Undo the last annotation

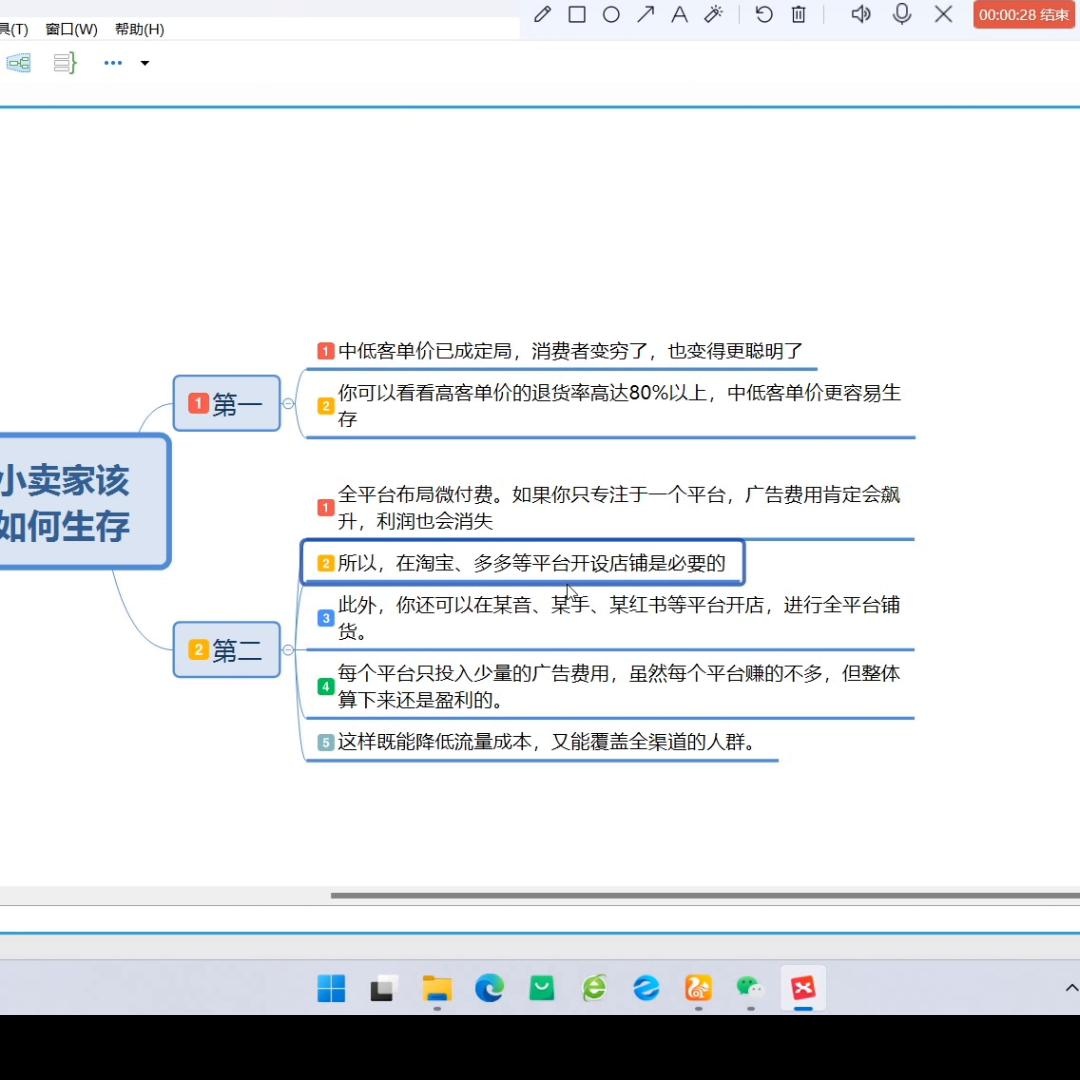(764, 14)
